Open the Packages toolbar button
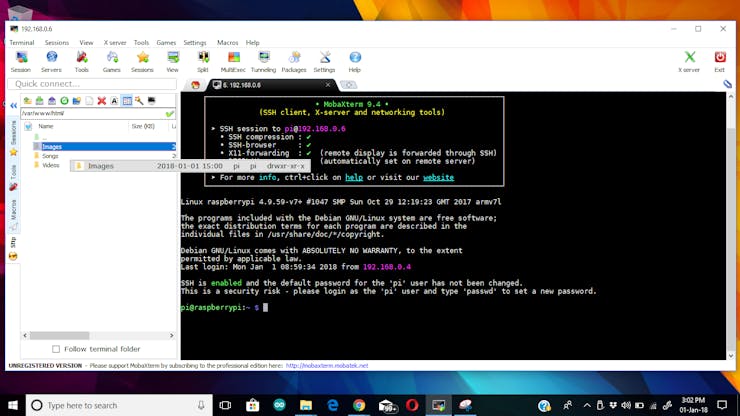The width and height of the screenshot is (740, 416). pyautogui.click(x=294, y=62)
